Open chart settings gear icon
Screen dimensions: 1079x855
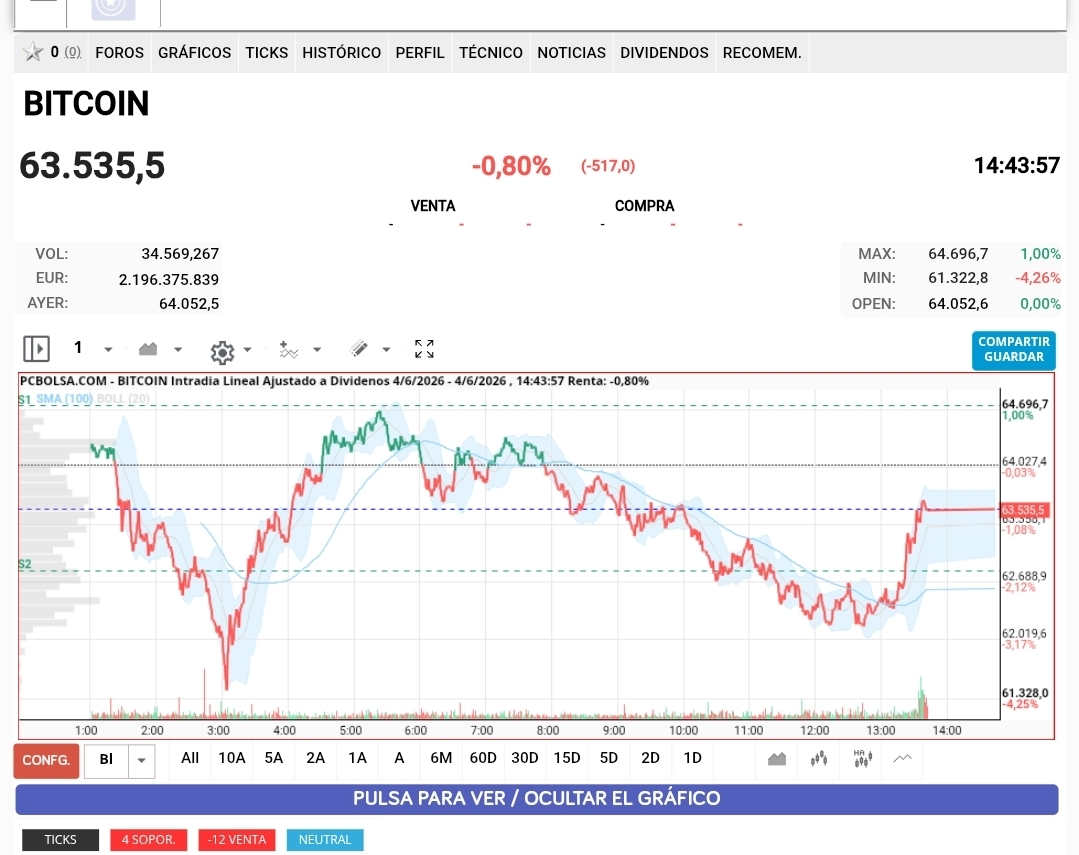point(222,352)
